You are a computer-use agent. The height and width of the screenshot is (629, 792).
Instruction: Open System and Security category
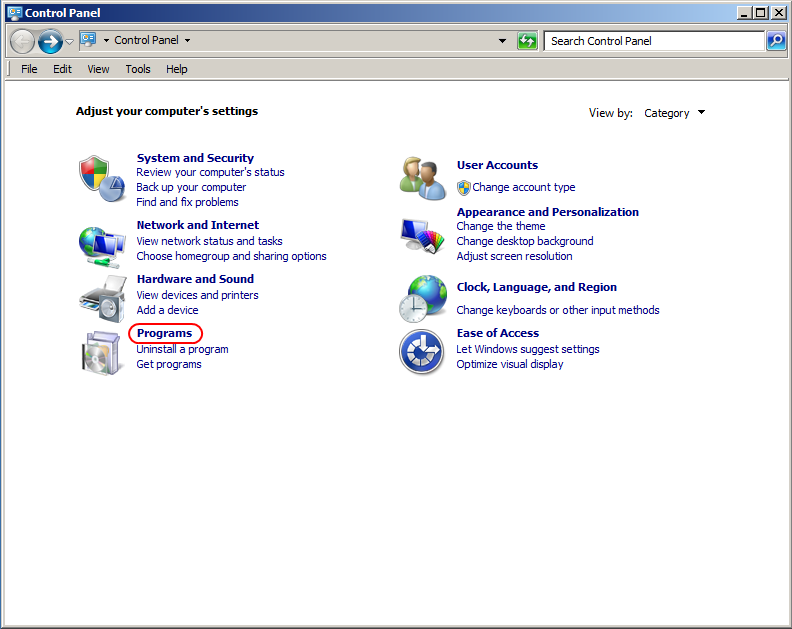tap(195, 158)
